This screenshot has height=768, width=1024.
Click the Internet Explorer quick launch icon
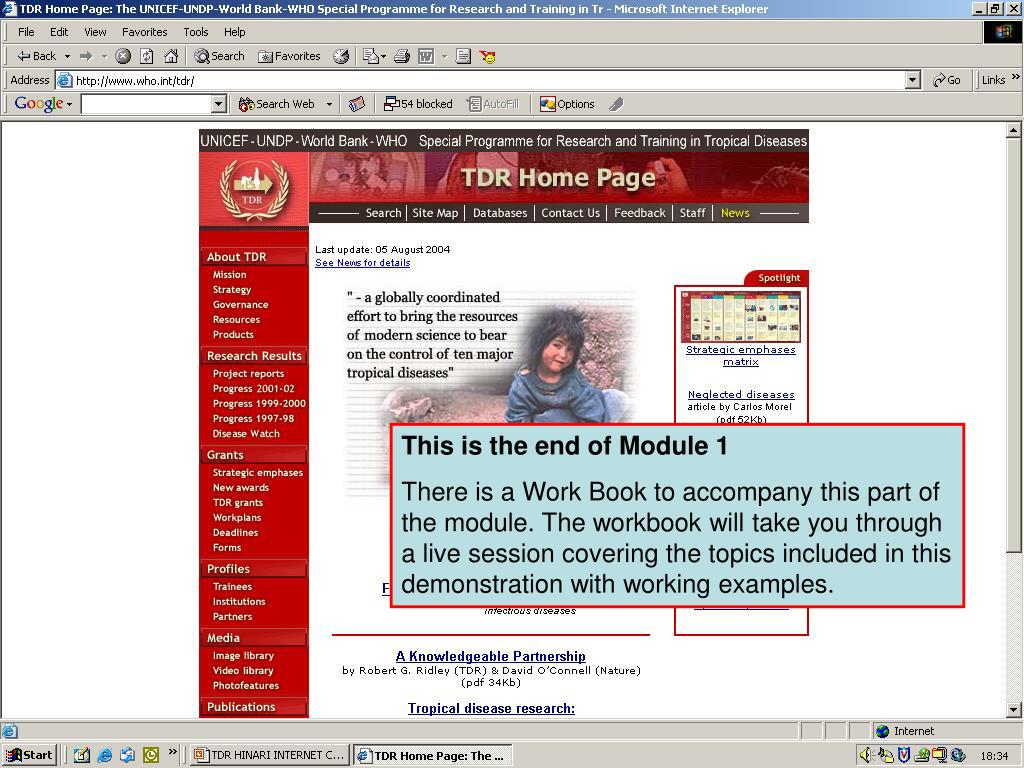point(104,755)
